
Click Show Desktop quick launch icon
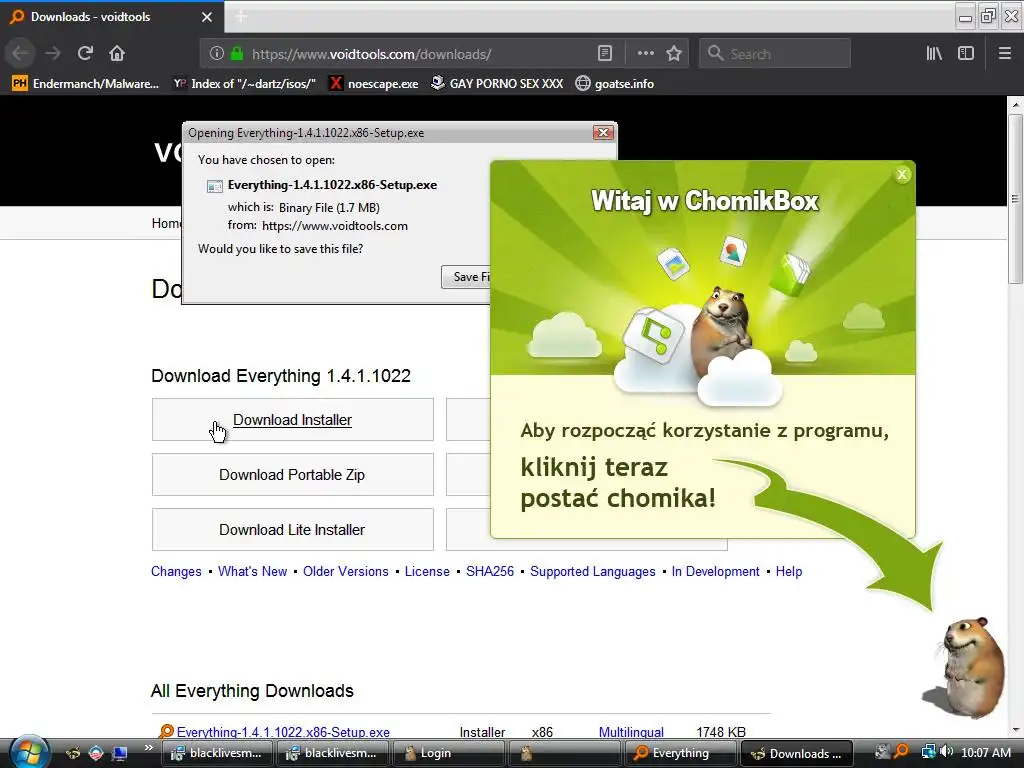pos(120,753)
